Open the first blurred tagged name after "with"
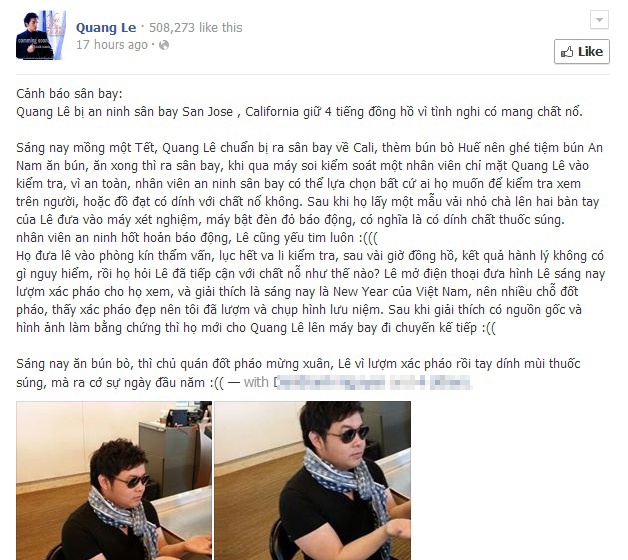This screenshot has height=560, width=628. 329,382
